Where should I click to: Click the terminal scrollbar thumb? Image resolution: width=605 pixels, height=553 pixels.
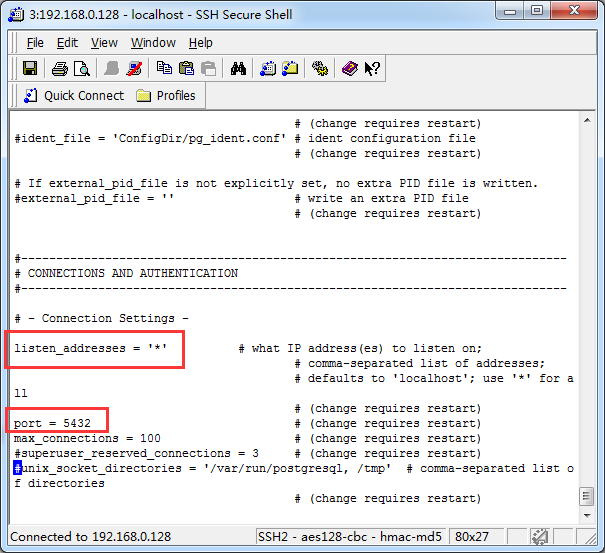586,496
